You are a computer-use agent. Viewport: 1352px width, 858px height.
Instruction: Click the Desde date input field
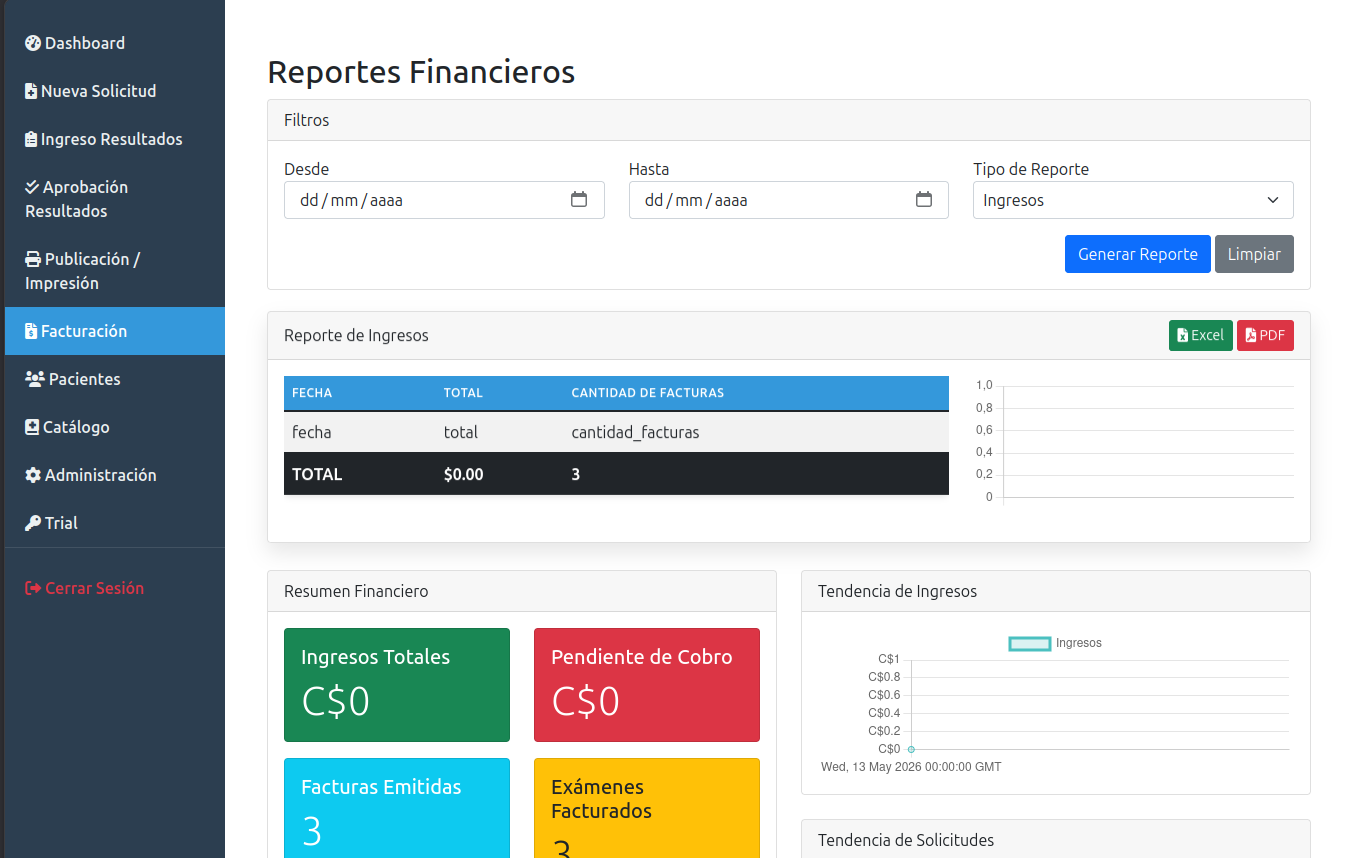(x=444, y=200)
